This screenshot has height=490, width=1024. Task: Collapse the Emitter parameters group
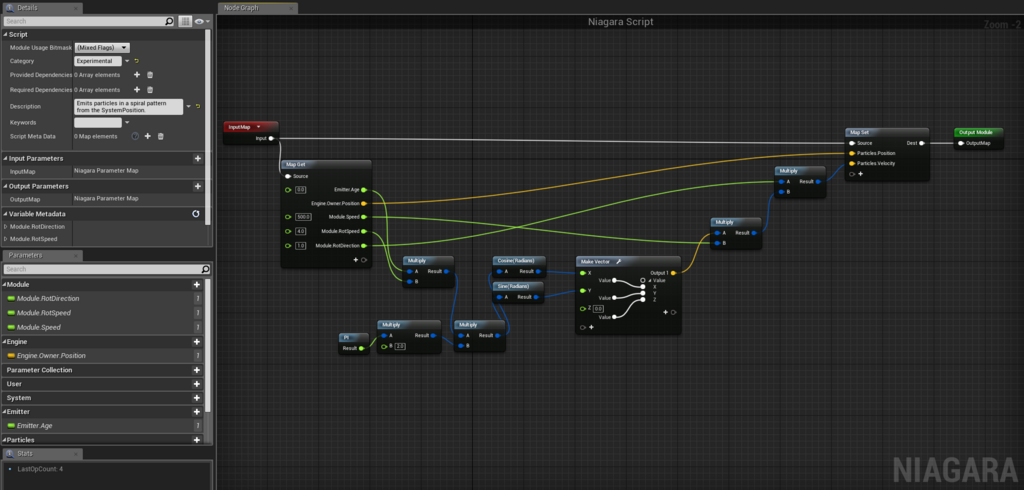5,412
